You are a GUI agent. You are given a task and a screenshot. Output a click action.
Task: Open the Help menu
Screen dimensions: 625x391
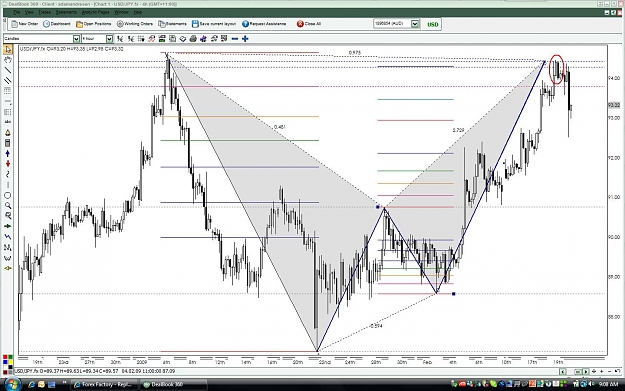click(138, 12)
